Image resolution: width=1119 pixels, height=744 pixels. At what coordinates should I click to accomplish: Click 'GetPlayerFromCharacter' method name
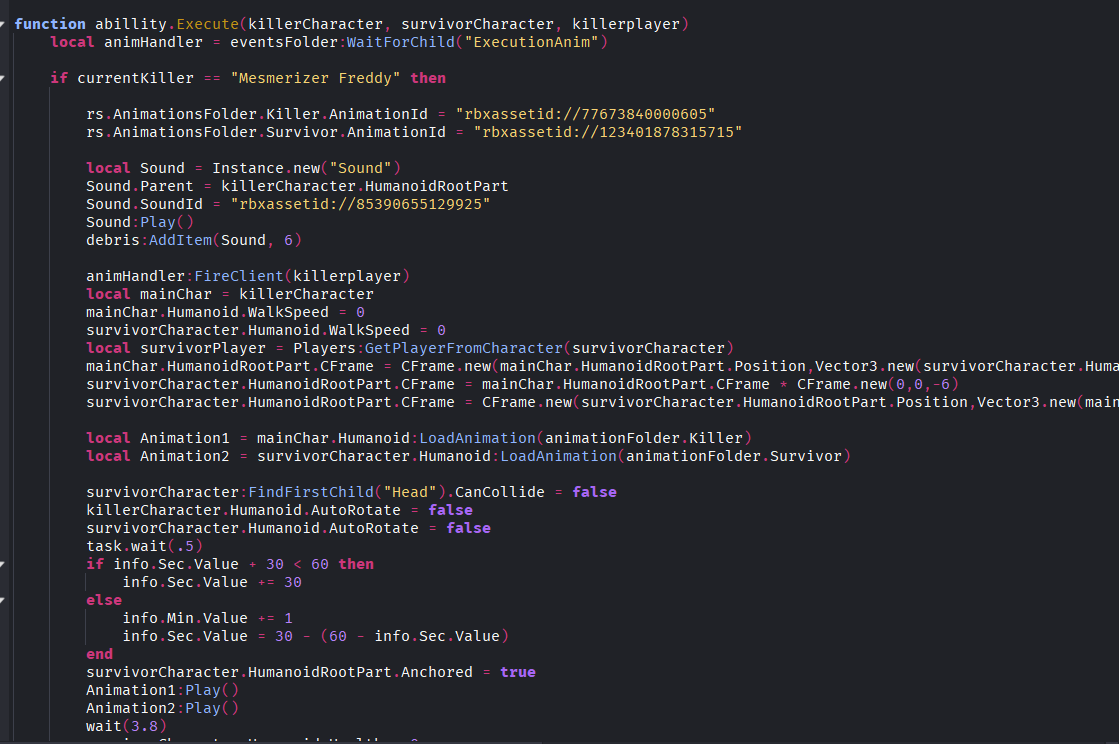pyautogui.click(x=464, y=348)
